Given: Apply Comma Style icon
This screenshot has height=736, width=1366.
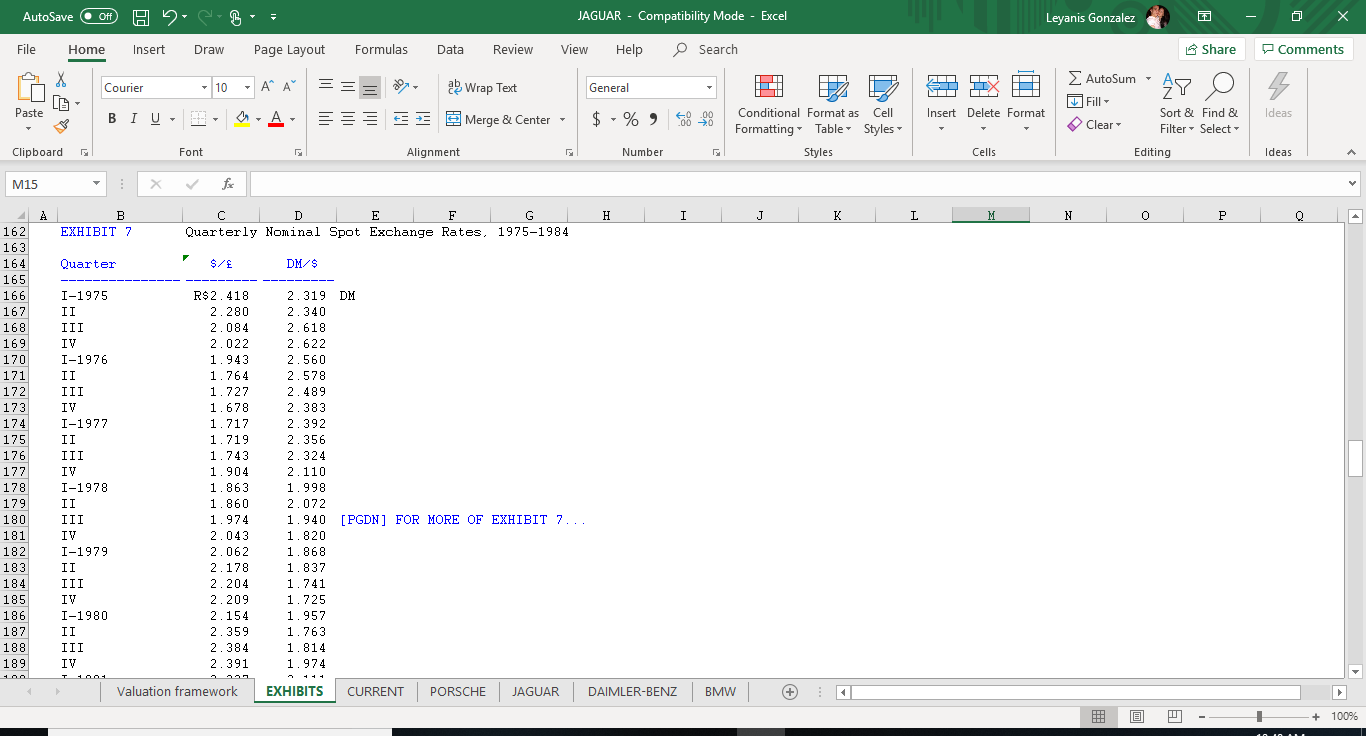Looking at the screenshot, I should tap(653, 119).
